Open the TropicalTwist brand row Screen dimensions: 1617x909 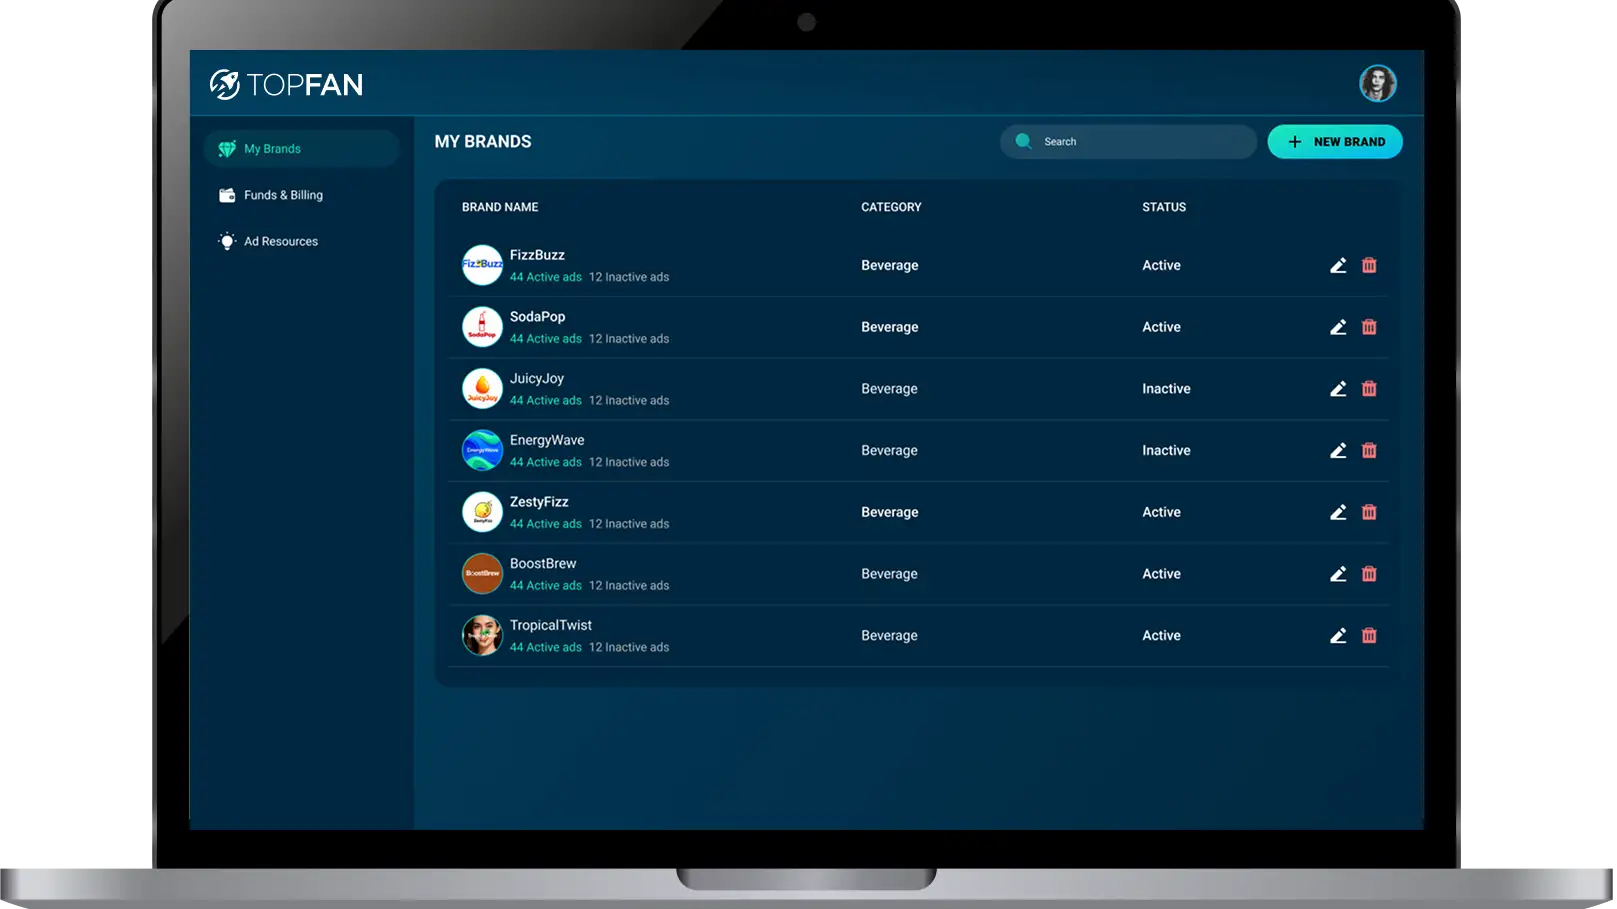point(550,625)
